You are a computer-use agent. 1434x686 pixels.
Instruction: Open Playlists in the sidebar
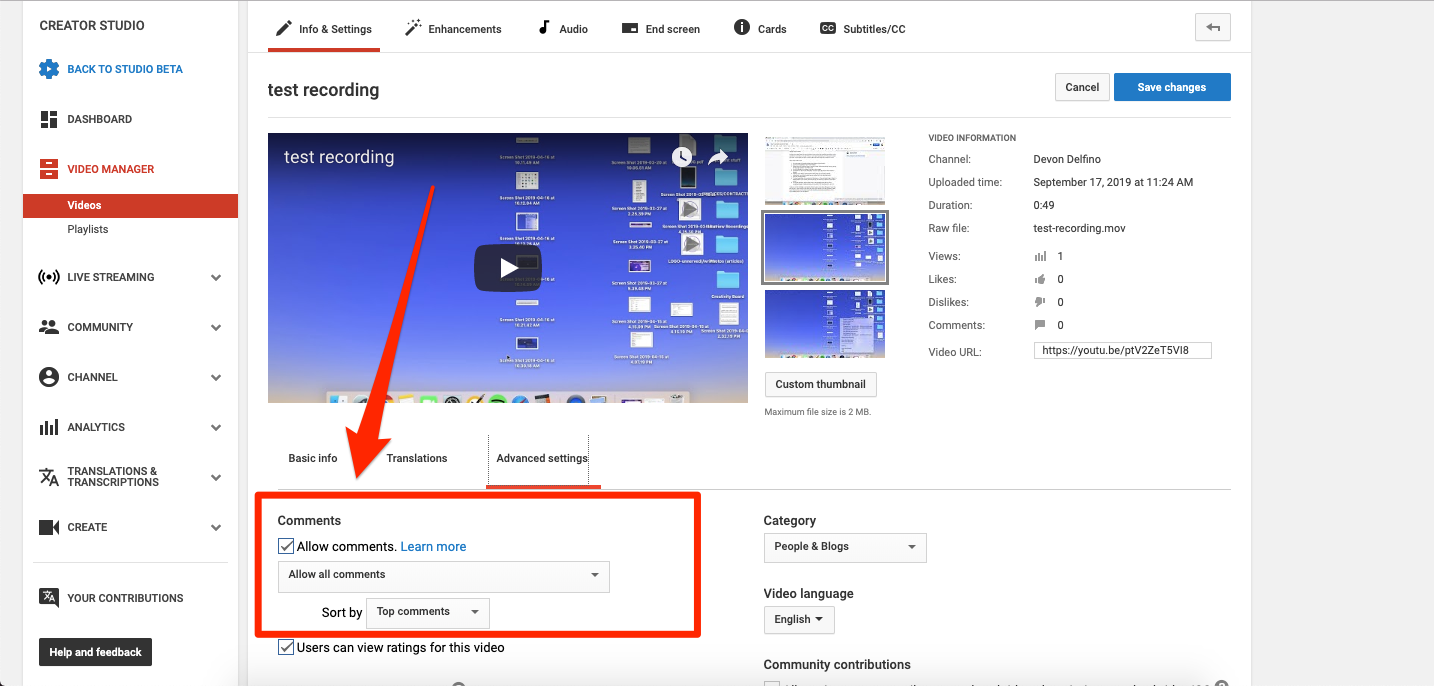pos(88,229)
